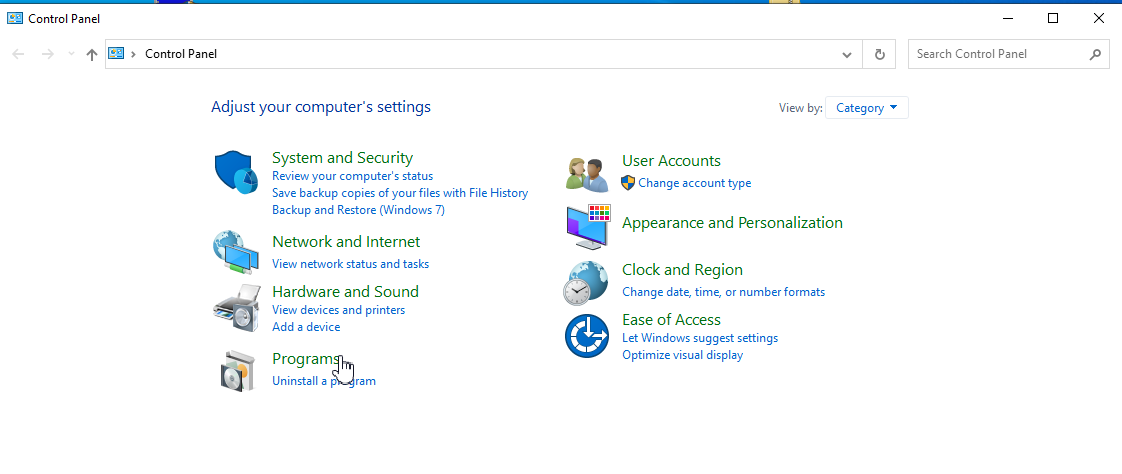1122x474 pixels.
Task: Click the Hardware and Sound printer icon
Action: coord(237,309)
